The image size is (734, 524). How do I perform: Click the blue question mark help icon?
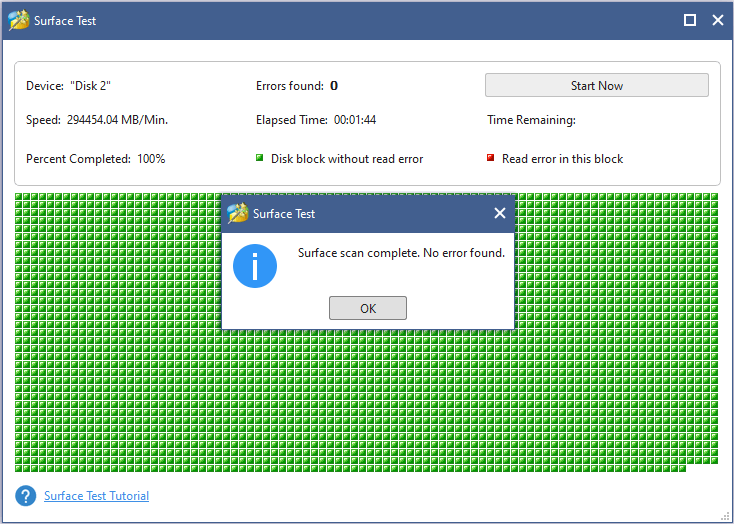[x=26, y=496]
